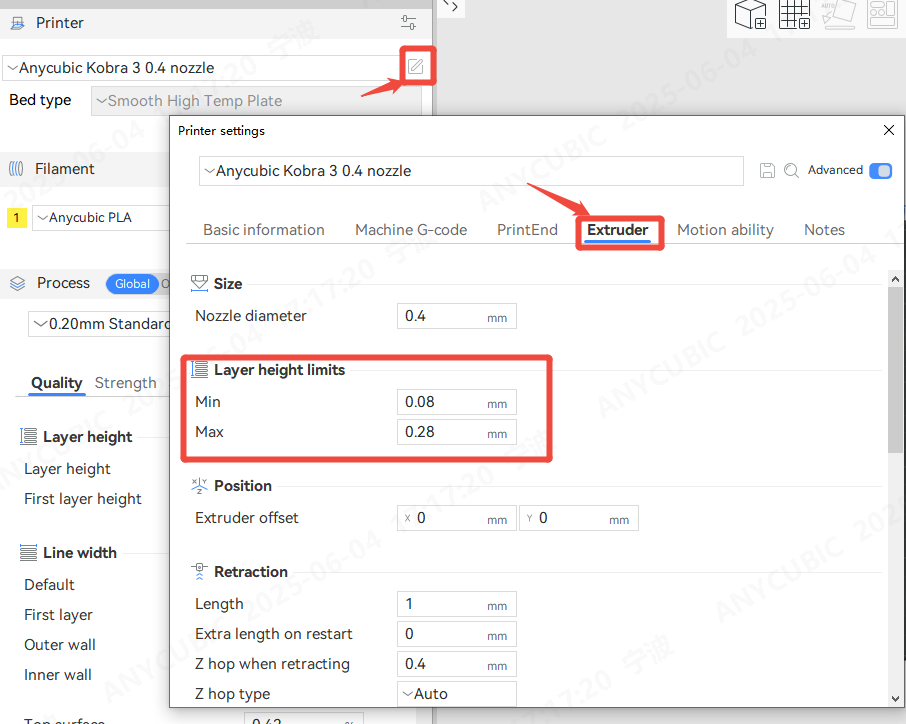The width and height of the screenshot is (906, 724).
Task: Click the sidebar collapse arrows icon
Action: click(x=451, y=6)
